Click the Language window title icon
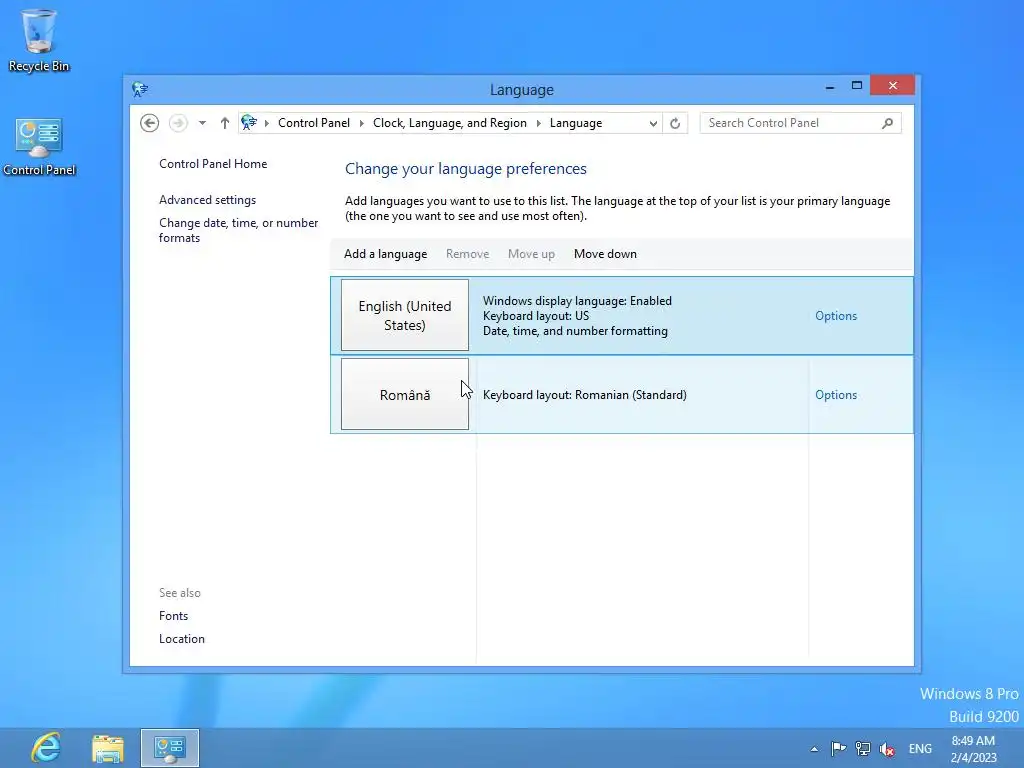The width and height of the screenshot is (1024, 768). pos(140,89)
